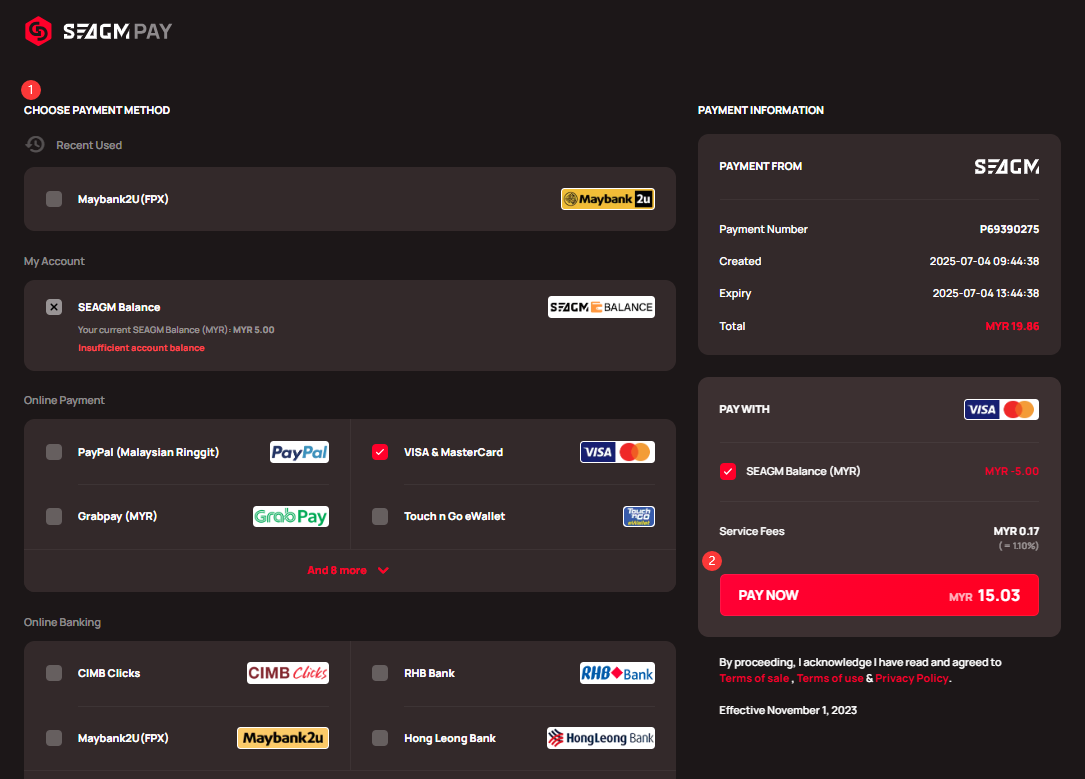Click the 'Effective November 1, 2023' text
This screenshot has height=779, width=1085.
pyautogui.click(x=788, y=711)
